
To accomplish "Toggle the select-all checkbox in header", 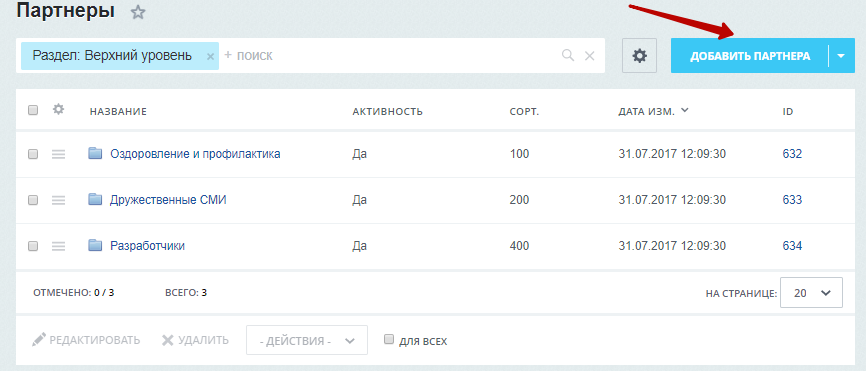I will [x=33, y=110].
